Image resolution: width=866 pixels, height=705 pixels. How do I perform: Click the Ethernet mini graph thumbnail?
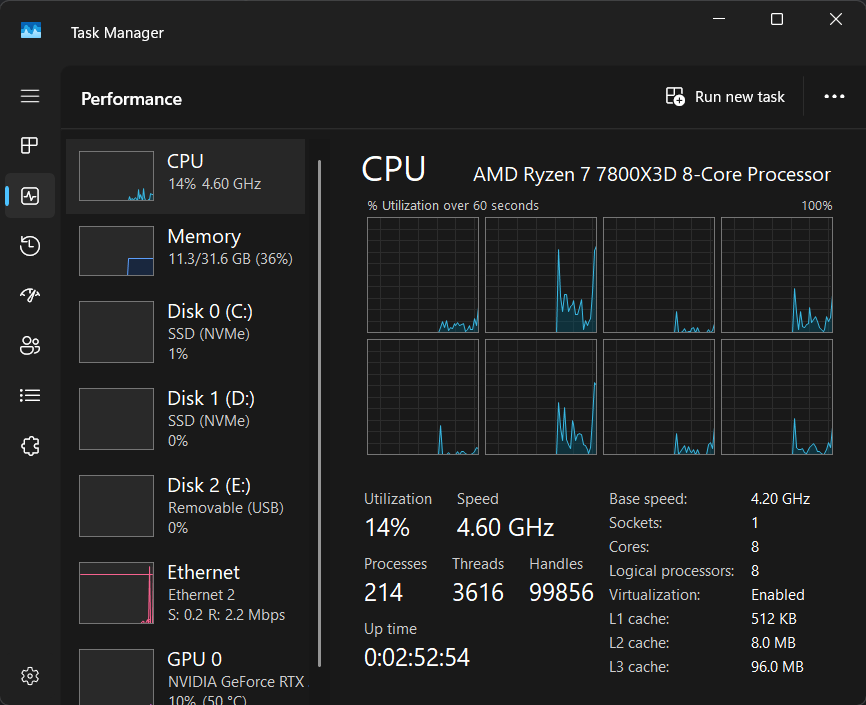[117, 593]
